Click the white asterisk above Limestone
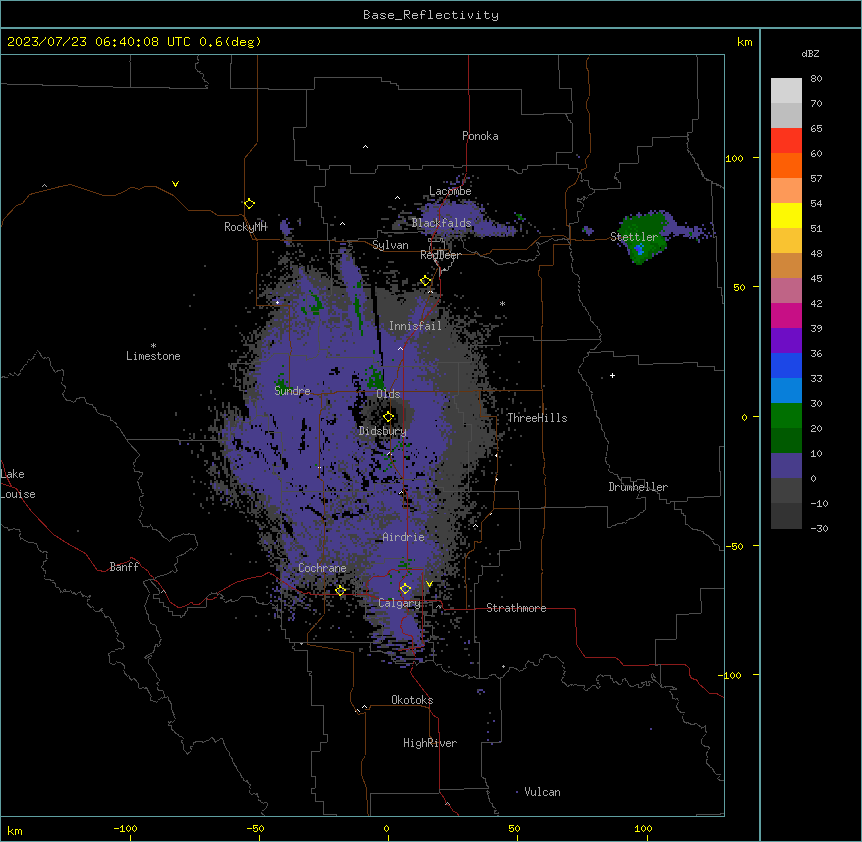Screen dimensions: 862x842 (153, 346)
